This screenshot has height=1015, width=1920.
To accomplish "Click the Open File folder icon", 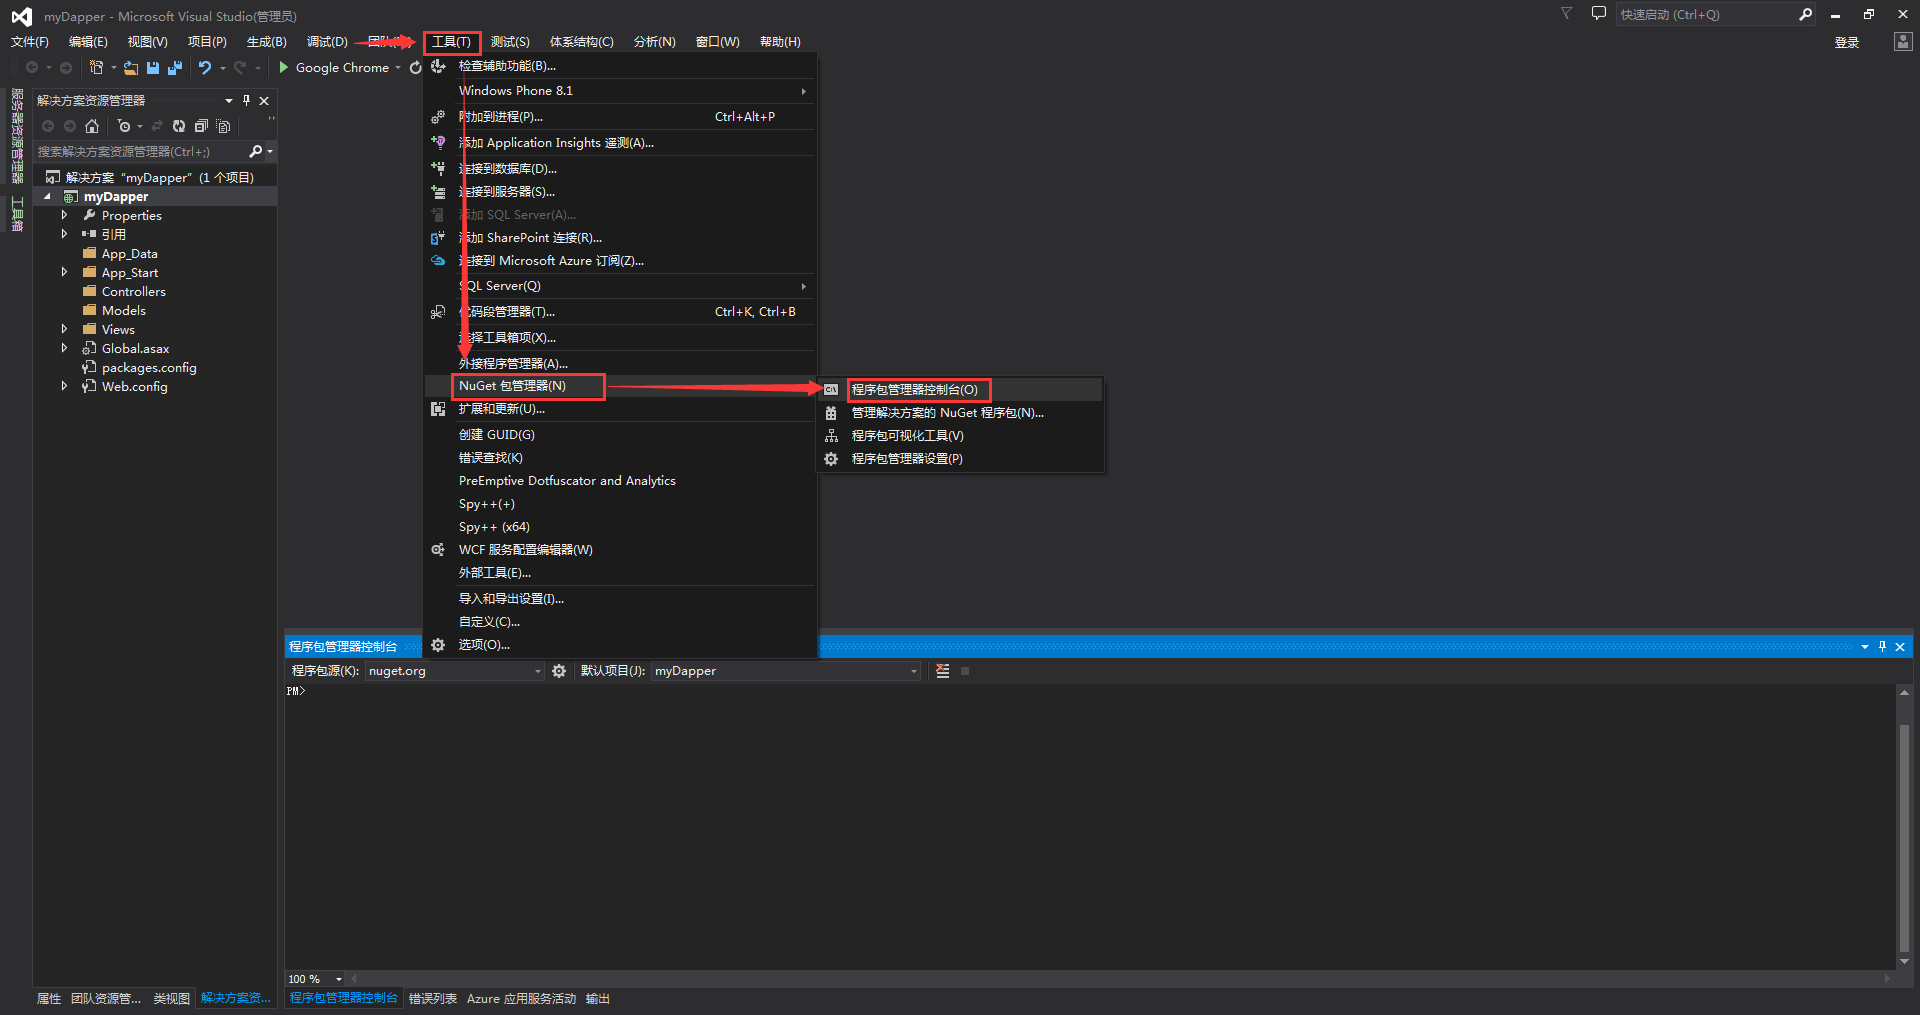I will [x=131, y=68].
